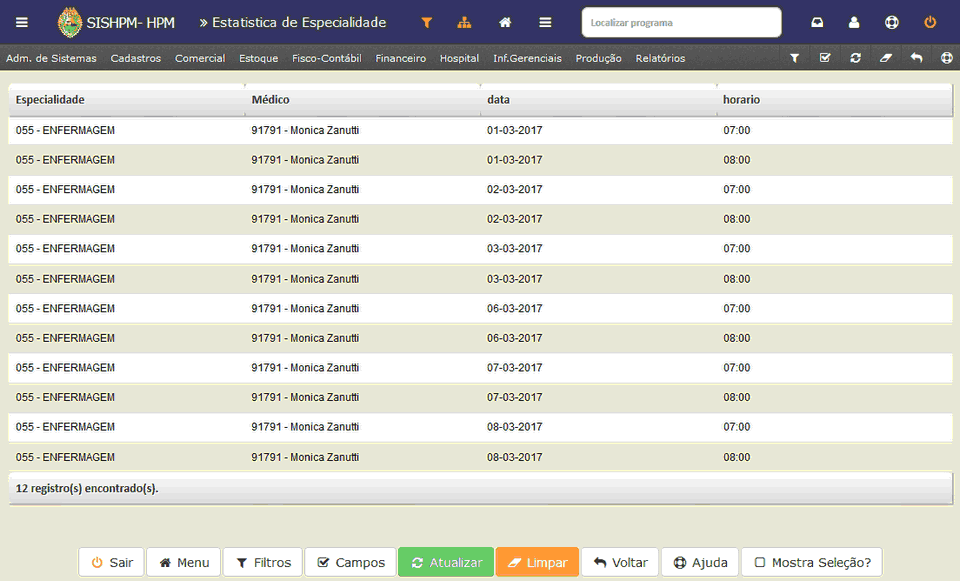Open the Financeiro menu
960x581 pixels.
(x=400, y=58)
